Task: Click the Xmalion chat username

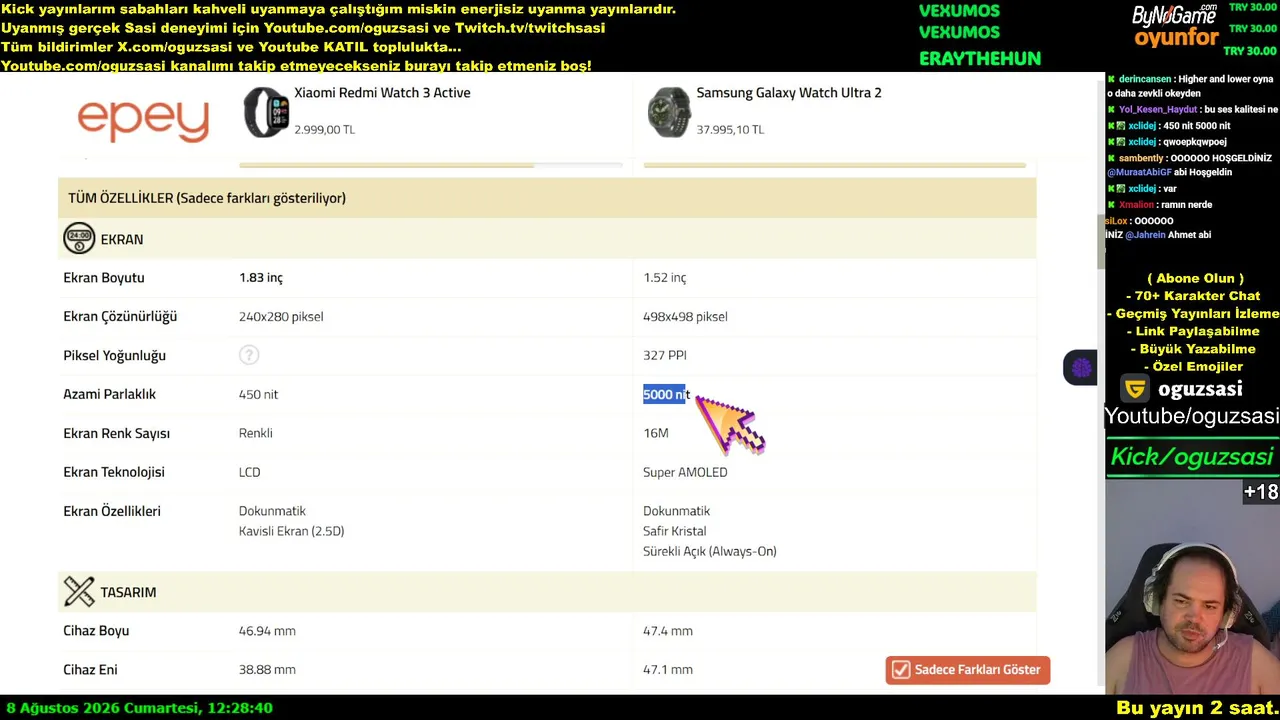Action: point(1137,205)
